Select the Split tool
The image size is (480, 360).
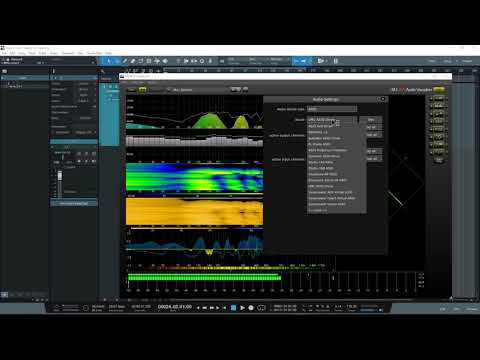tap(125, 61)
